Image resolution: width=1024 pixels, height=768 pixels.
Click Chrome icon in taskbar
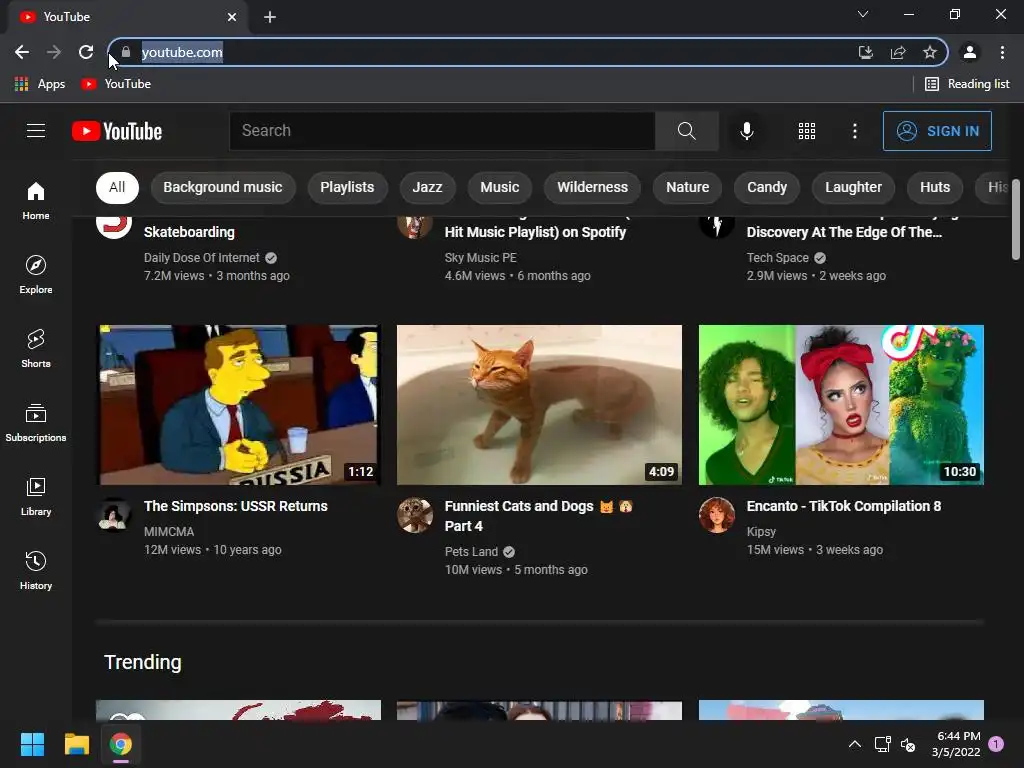(x=121, y=744)
